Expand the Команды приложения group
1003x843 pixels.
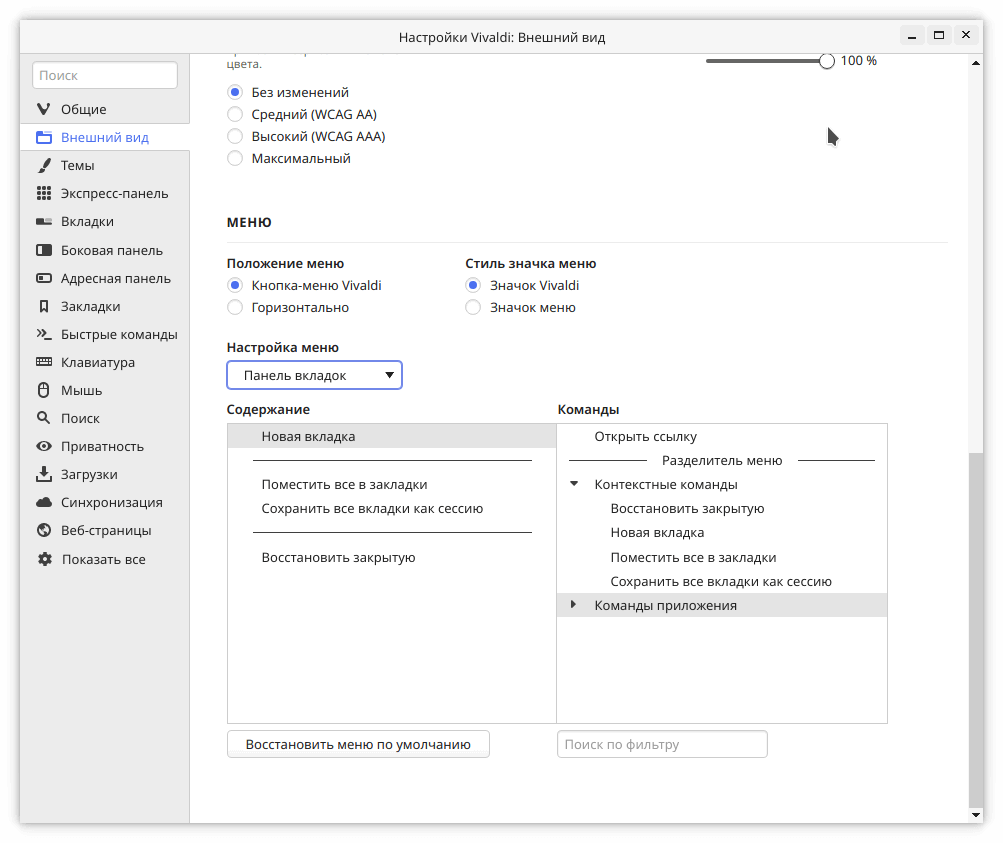(x=573, y=604)
